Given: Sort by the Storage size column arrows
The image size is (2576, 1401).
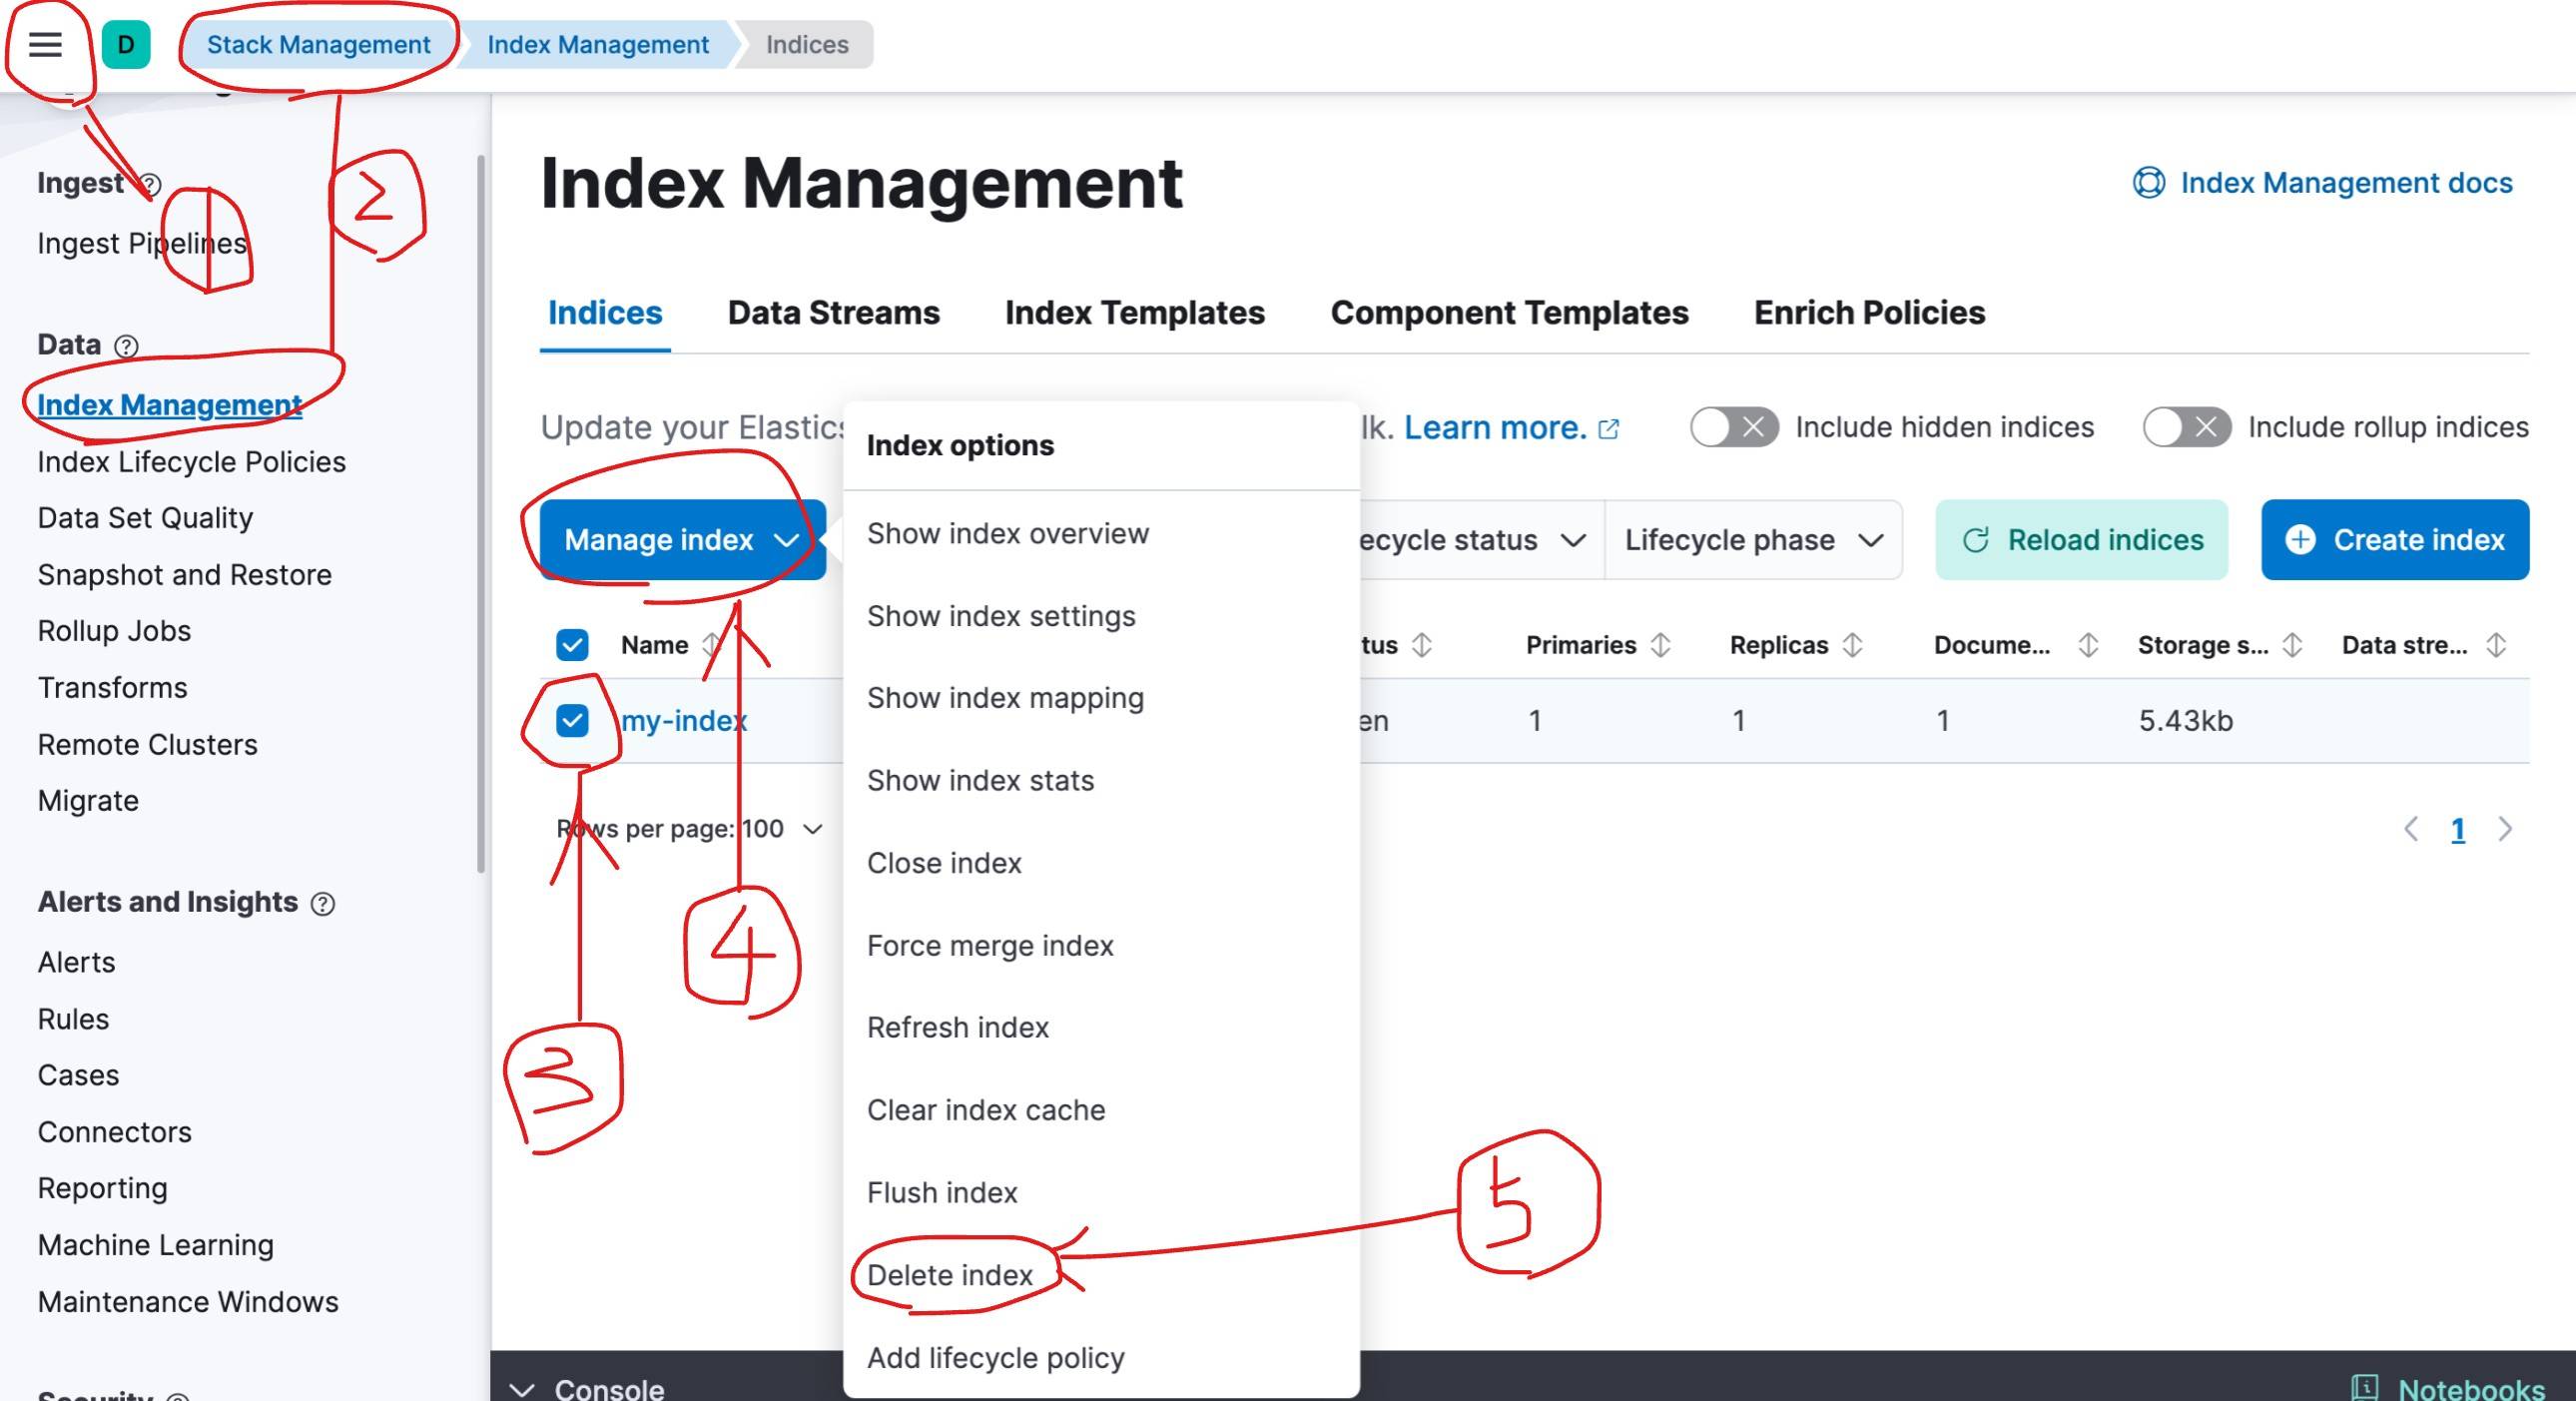Looking at the screenshot, I should (2292, 645).
